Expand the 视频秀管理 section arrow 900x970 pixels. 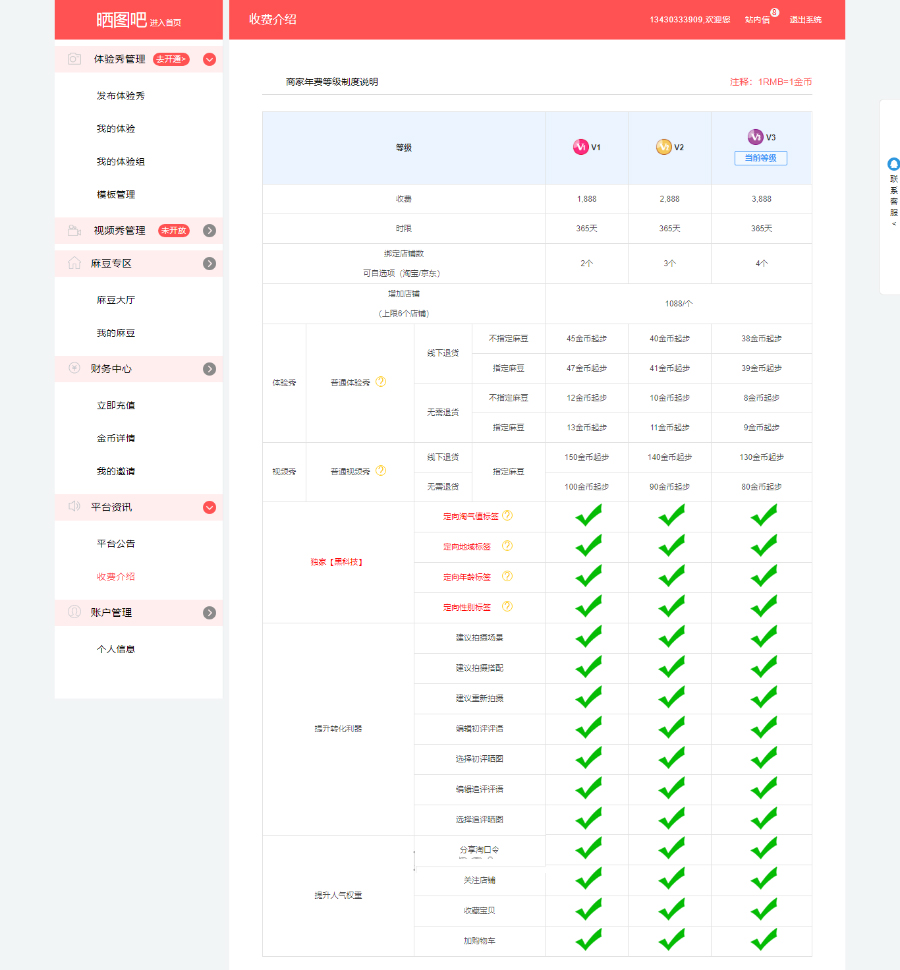click(210, 231)
